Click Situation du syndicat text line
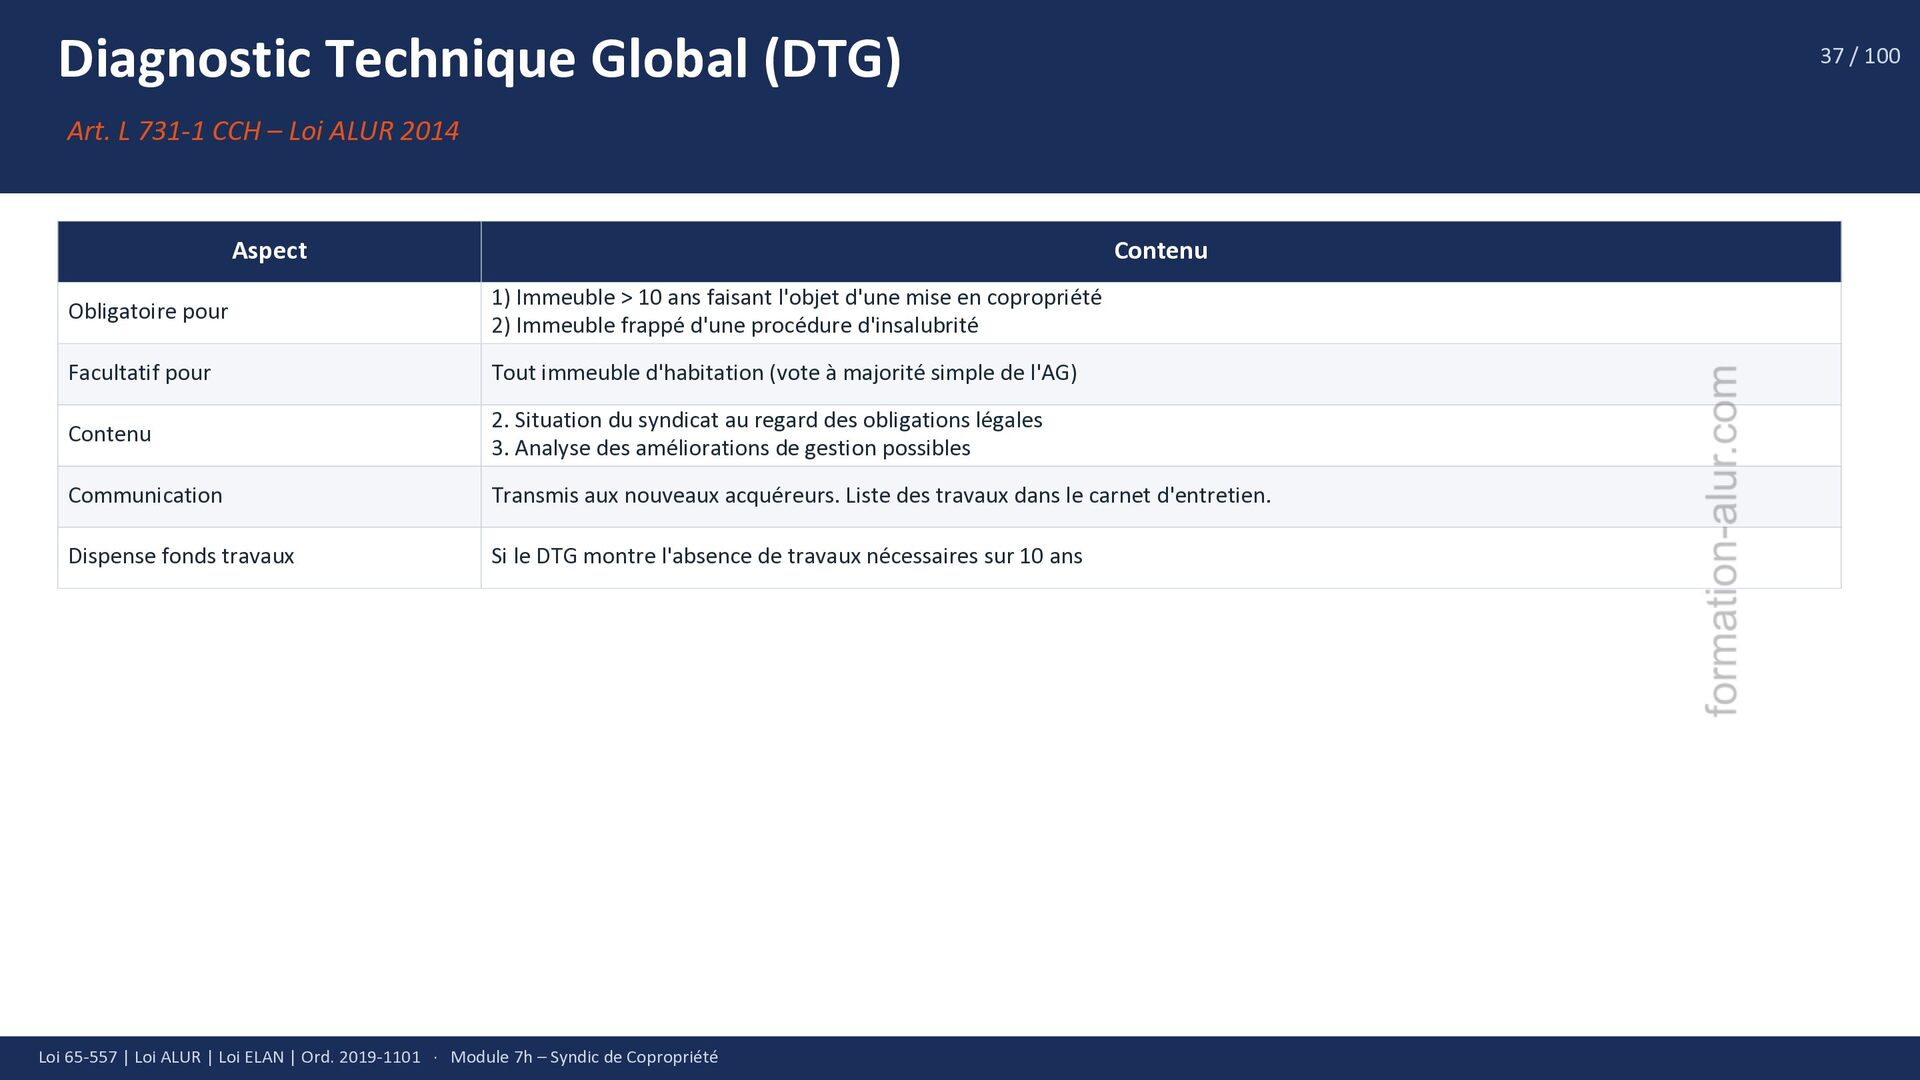The width and height of the screenshot is (1920, 1080). [766, 420]
